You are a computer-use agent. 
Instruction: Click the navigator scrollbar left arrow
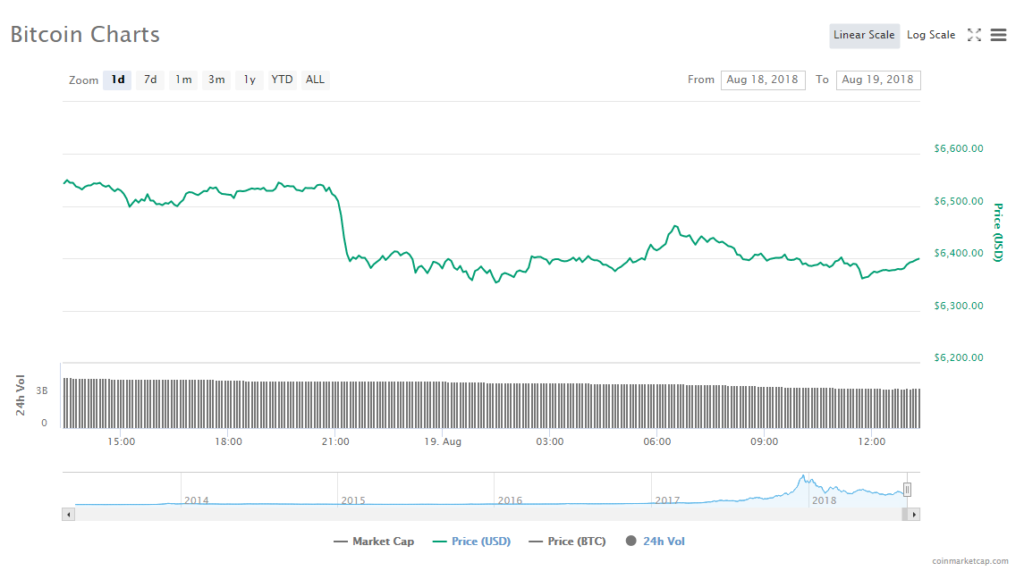pos(68,514)
